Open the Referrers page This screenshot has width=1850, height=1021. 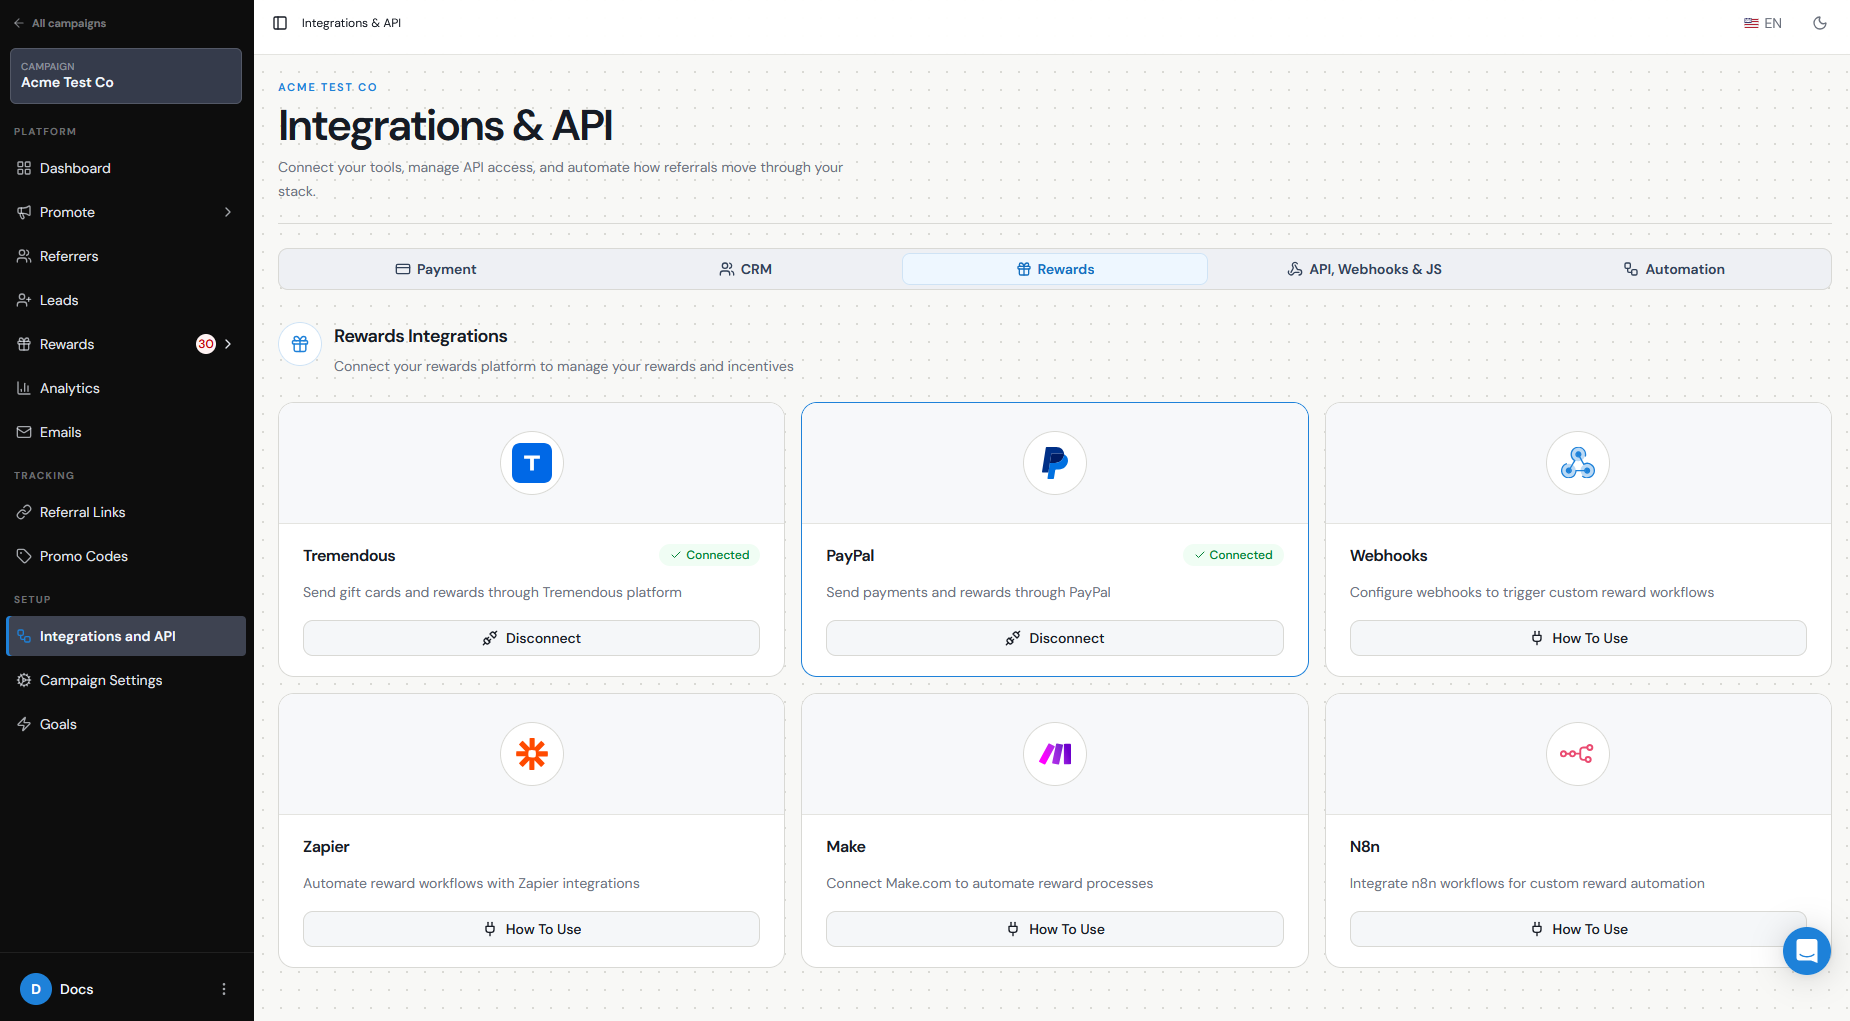click(126, 256)
